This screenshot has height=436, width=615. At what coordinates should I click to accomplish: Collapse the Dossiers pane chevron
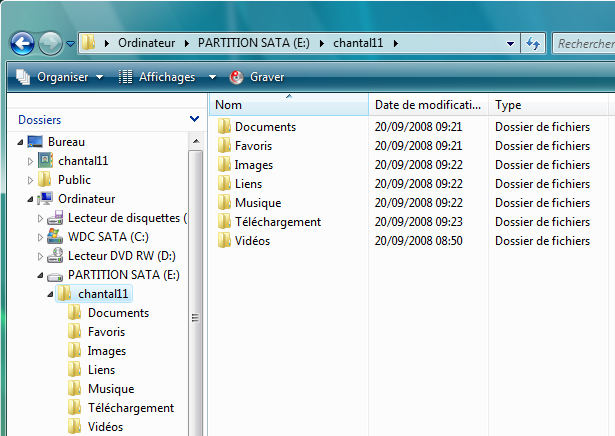pos(194,119)
